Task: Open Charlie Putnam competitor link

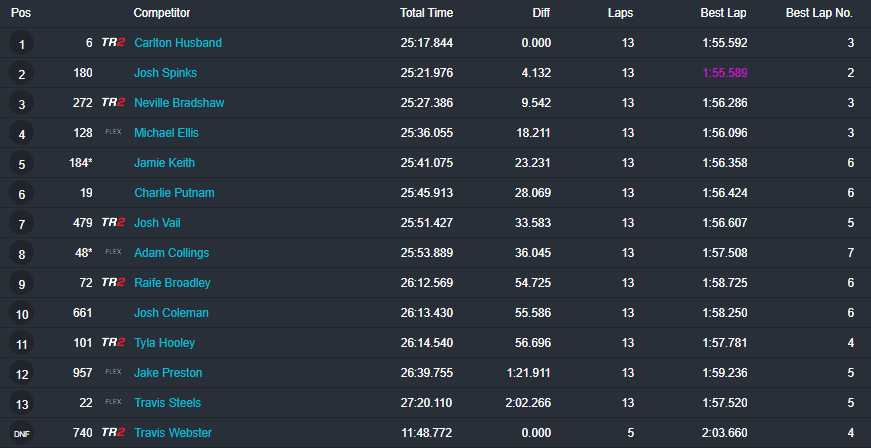Action: [174, 193]
